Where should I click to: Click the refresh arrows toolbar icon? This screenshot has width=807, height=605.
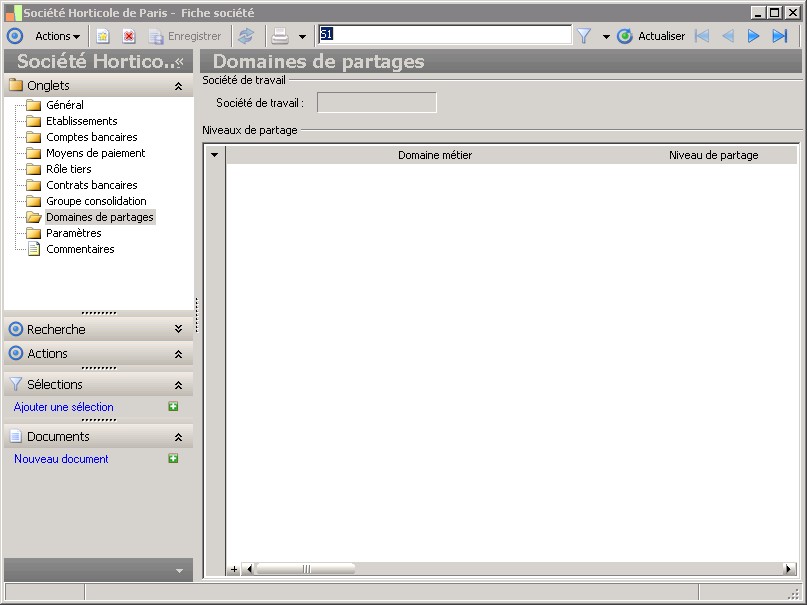tap(246, 36)
